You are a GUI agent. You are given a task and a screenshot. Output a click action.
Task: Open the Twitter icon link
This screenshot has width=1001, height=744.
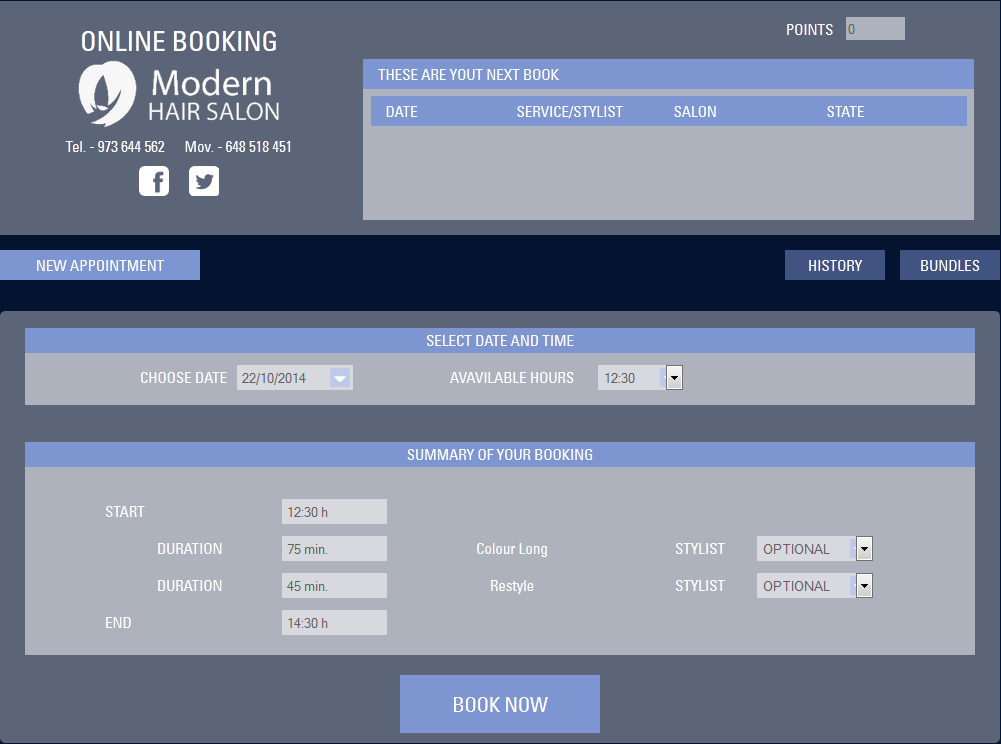tap(204, 181)
